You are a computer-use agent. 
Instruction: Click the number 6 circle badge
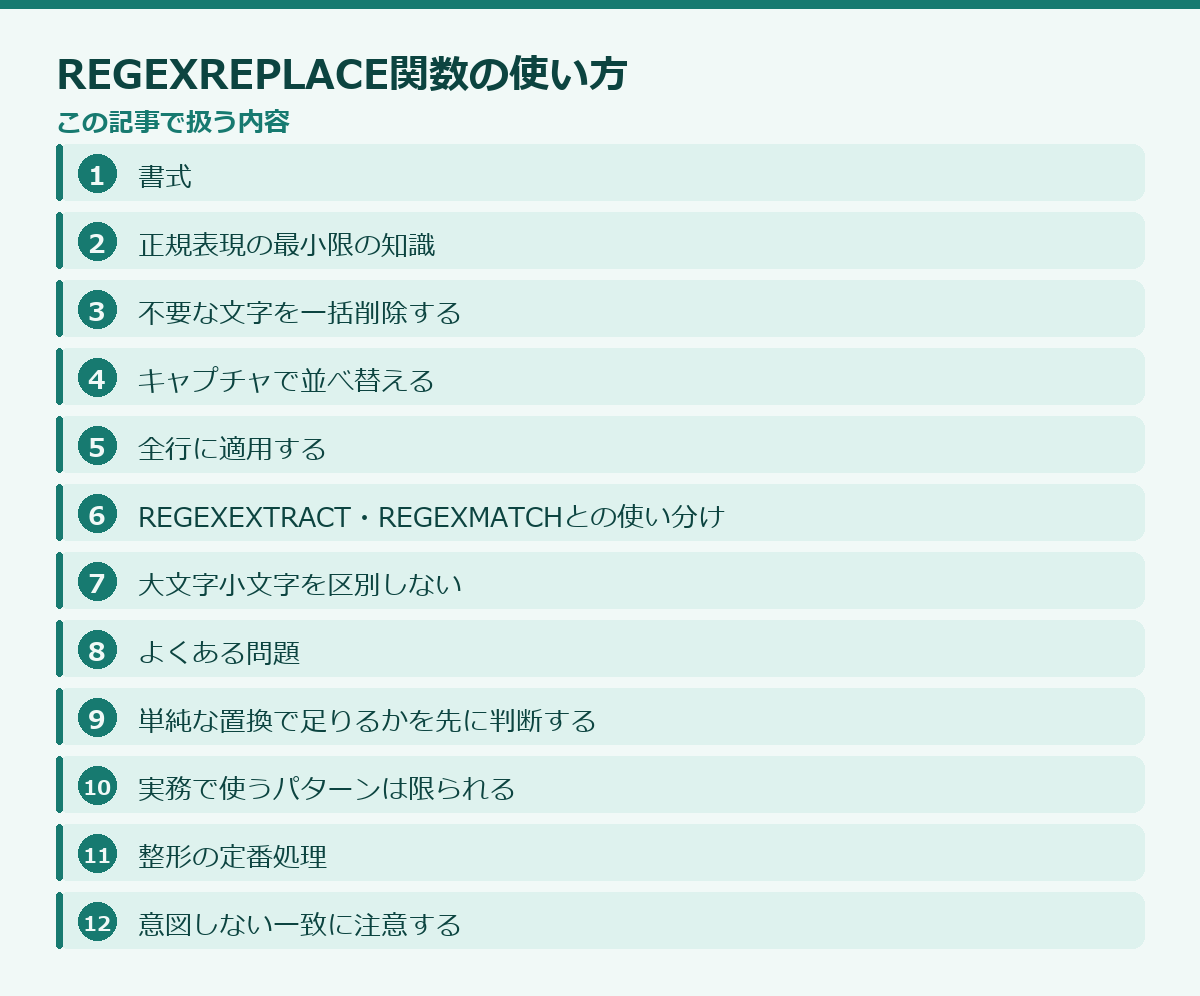tap(97, 514)
